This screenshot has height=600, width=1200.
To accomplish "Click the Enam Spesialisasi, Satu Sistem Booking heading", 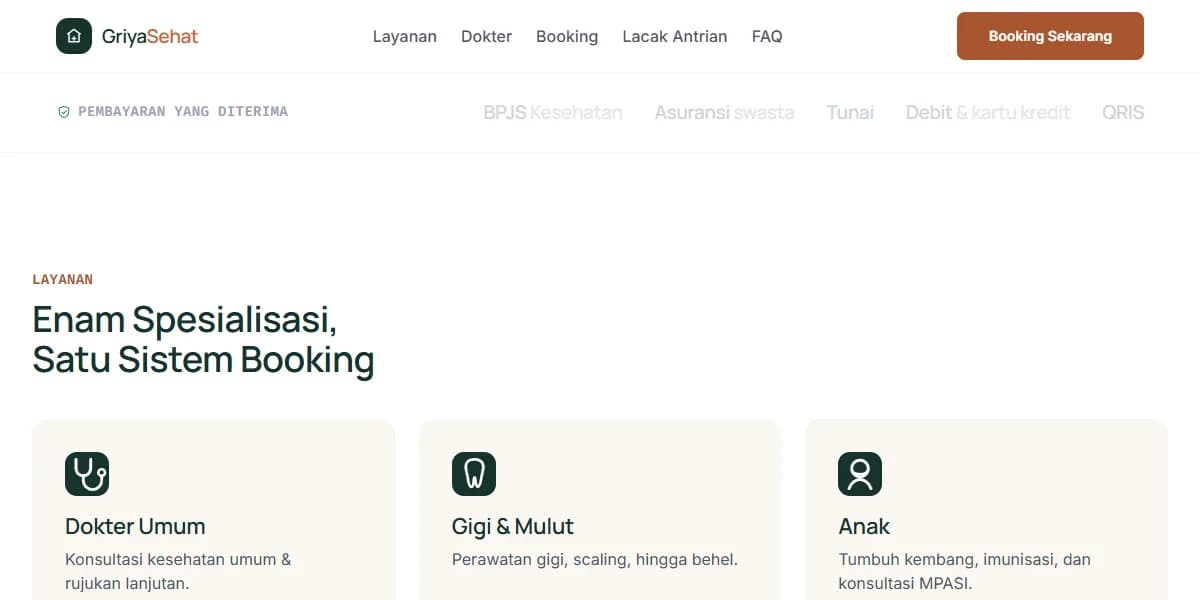I will [204, 340].
